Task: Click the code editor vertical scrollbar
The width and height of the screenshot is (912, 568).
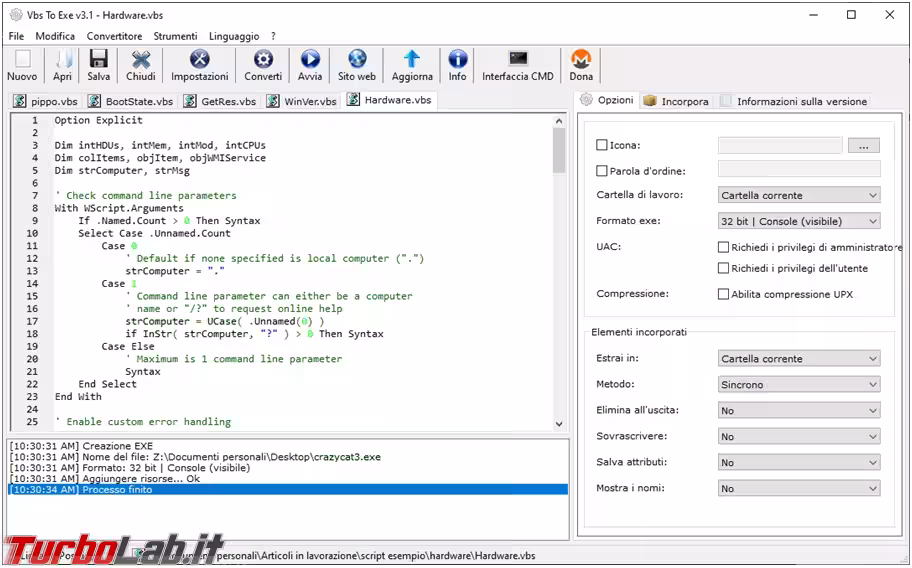Action: point(559,270)
